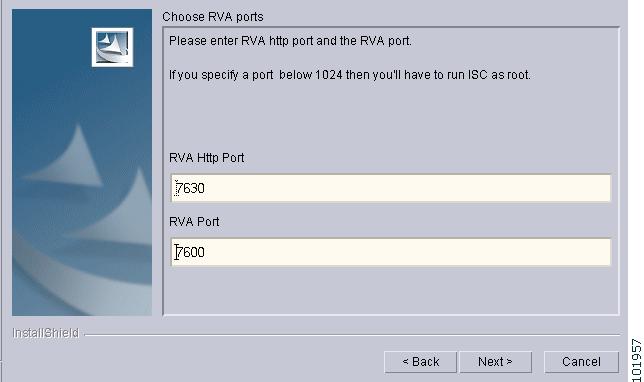Select the 7600 port value text

point(190,252)
